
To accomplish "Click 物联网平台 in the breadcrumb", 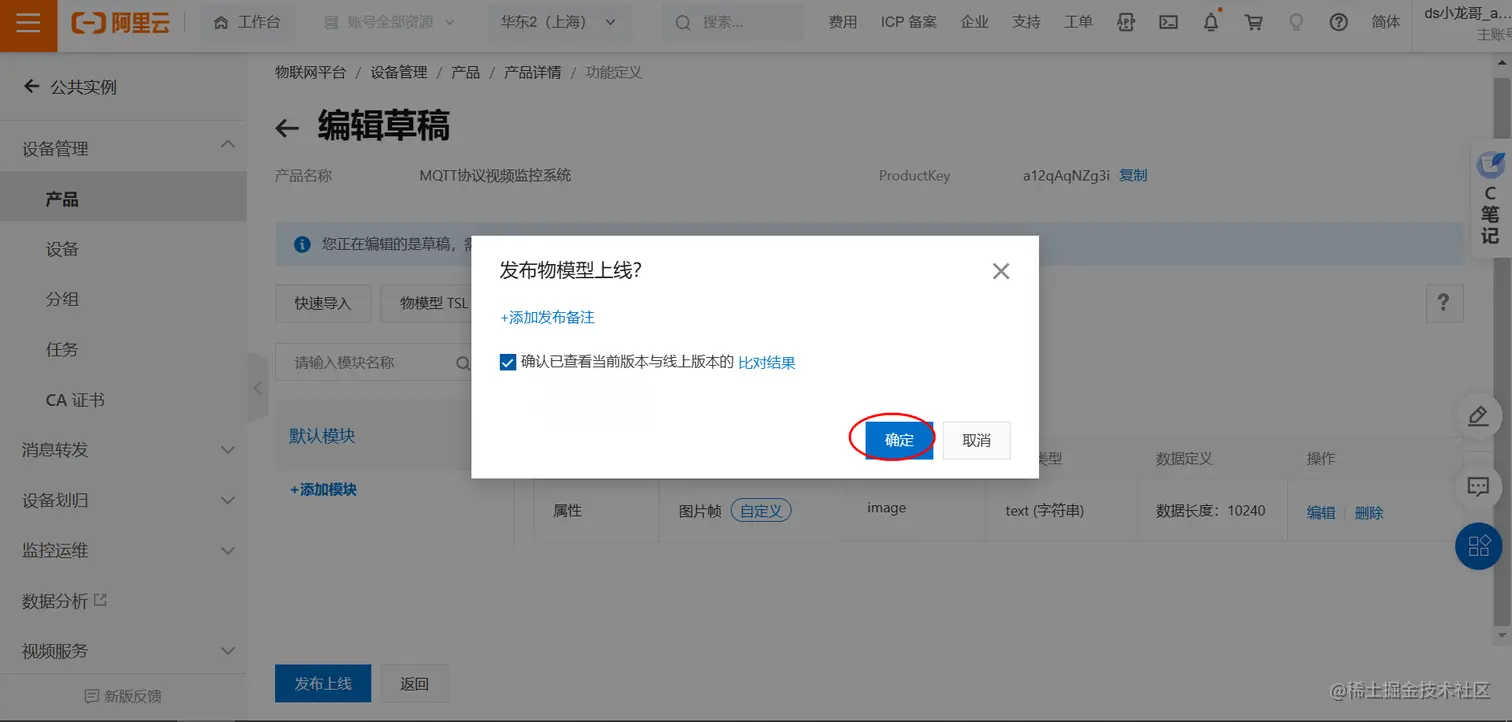I will (x=310, y=72).
